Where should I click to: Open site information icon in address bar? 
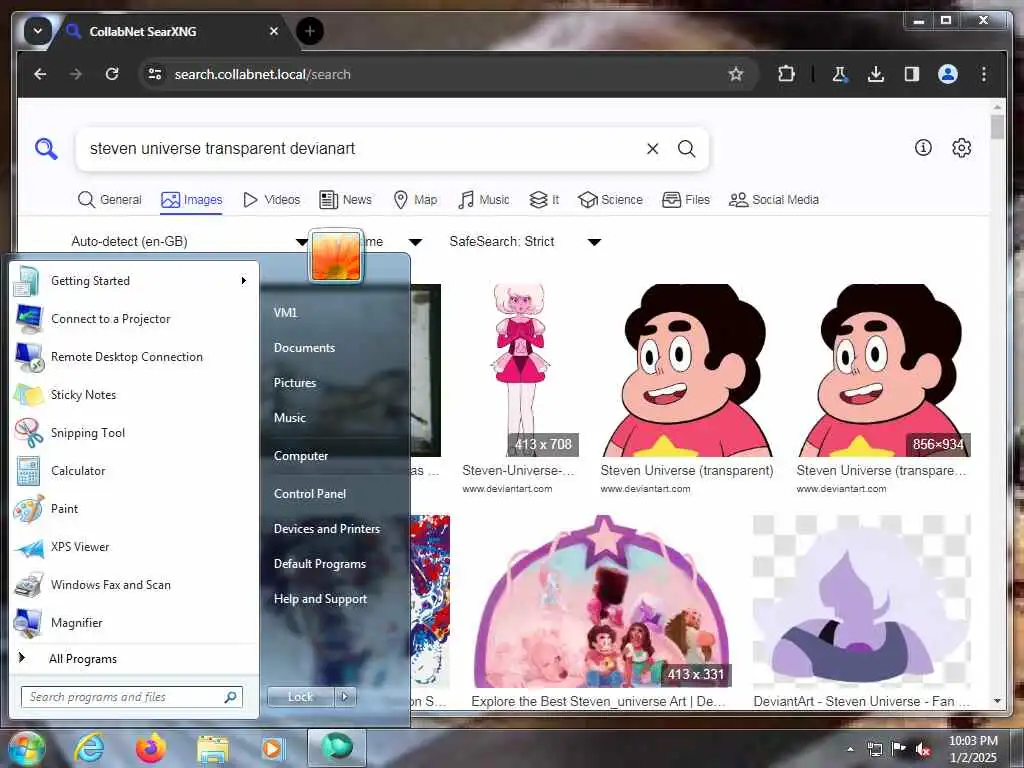coord(155,74)
